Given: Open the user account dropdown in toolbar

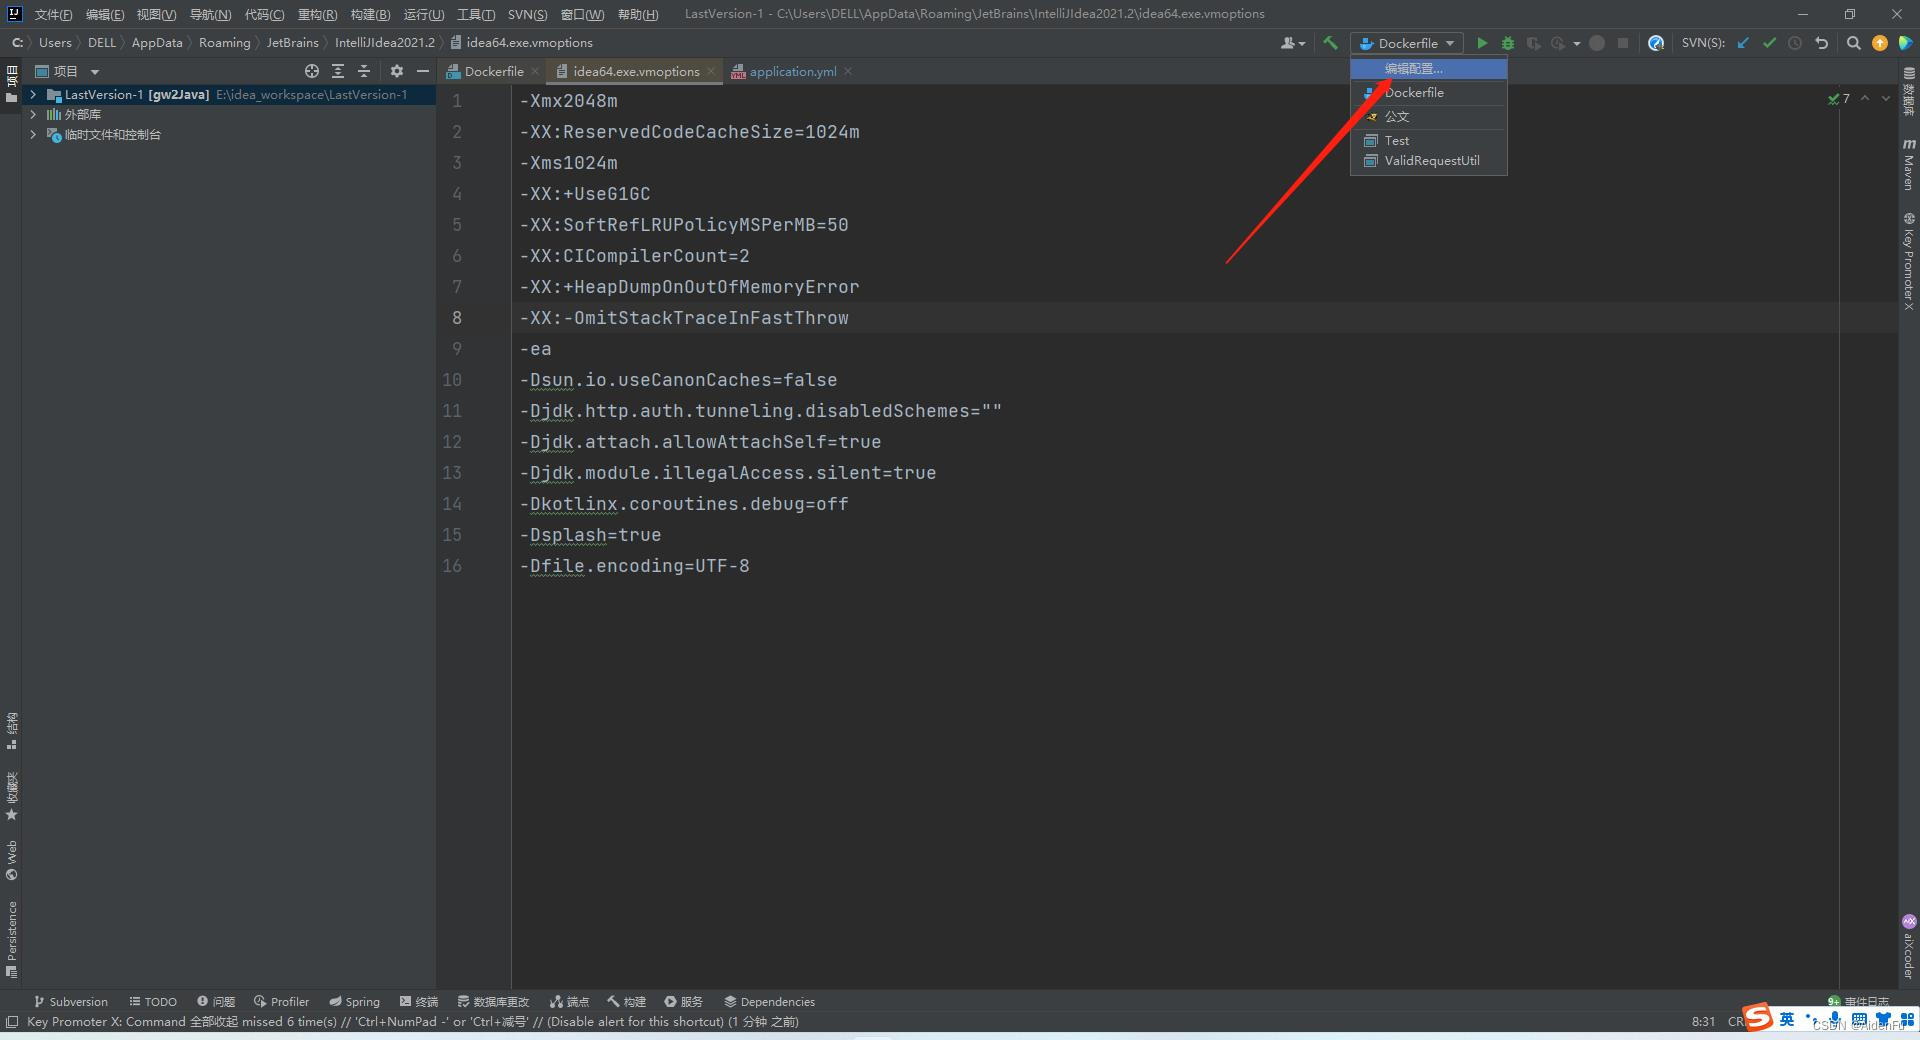Looking at the screenshot, I should point(1293,43).
